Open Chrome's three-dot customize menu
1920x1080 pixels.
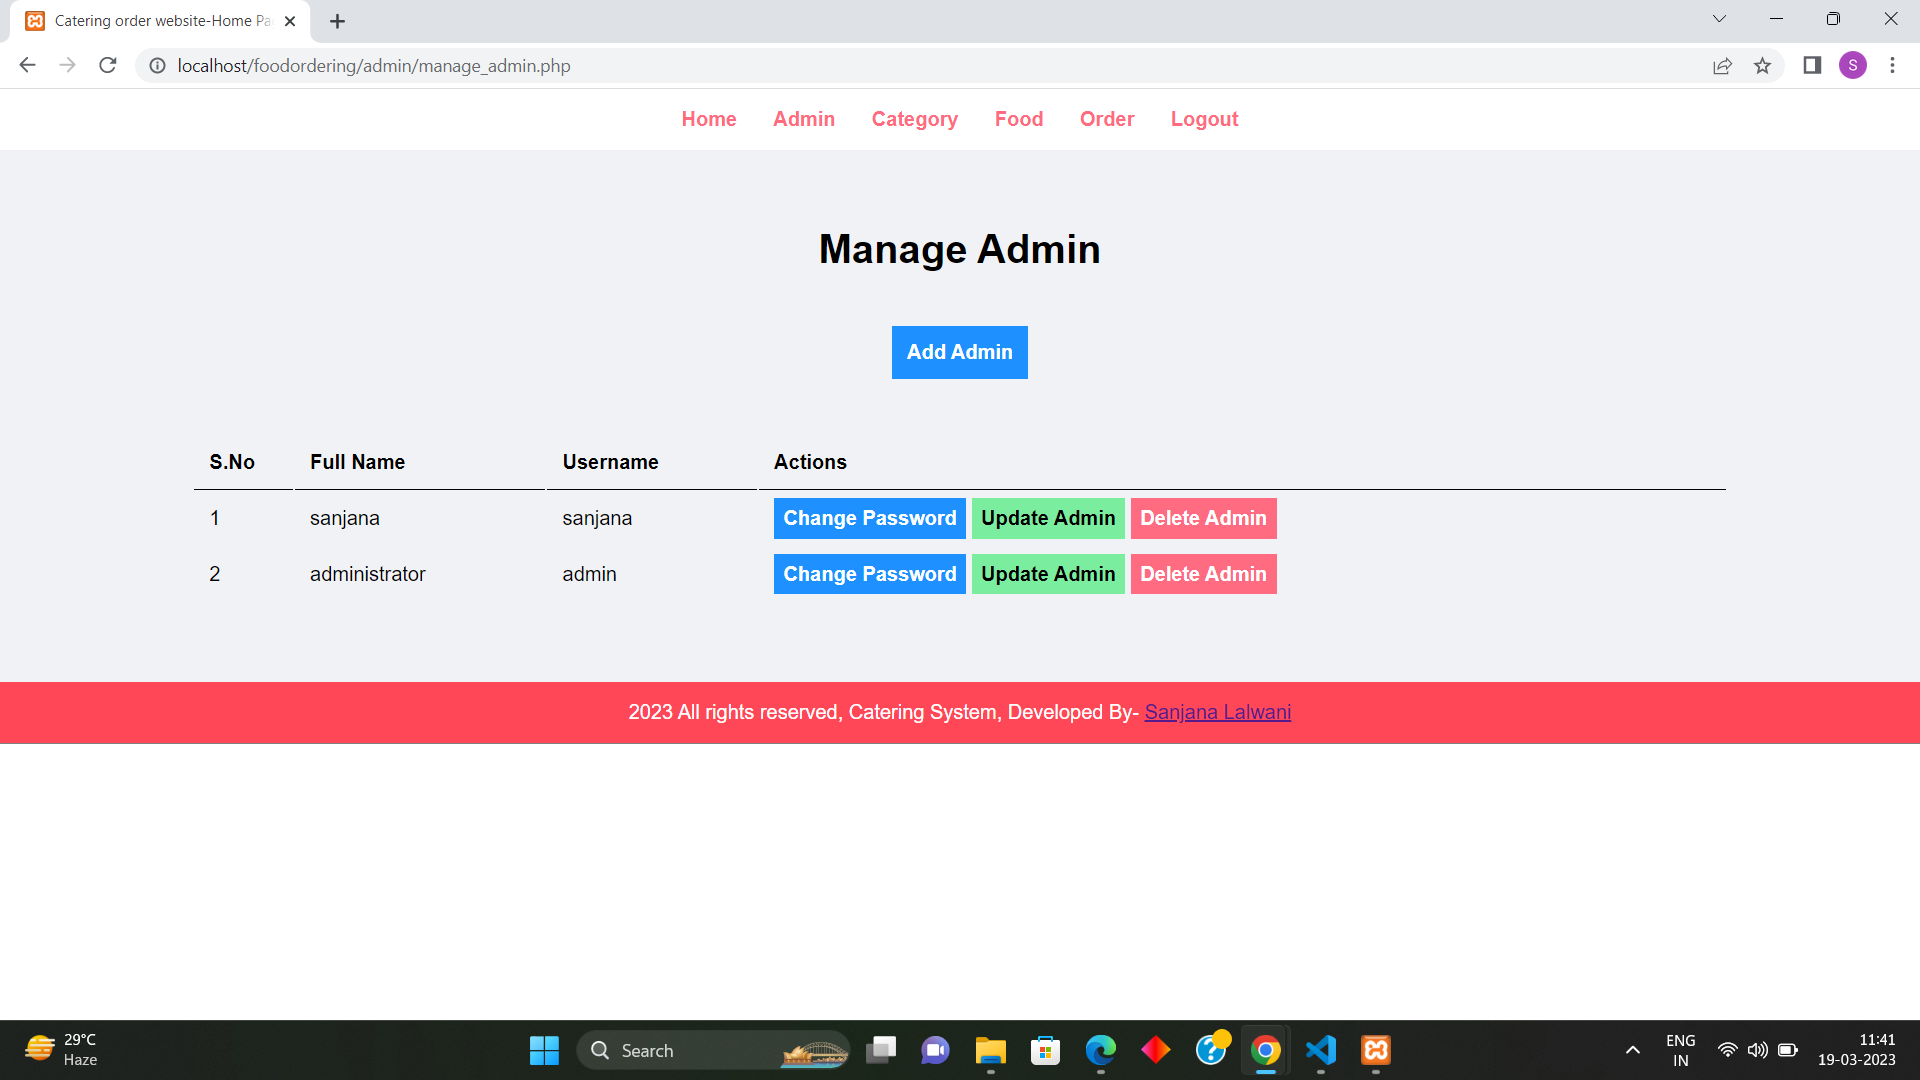[x=1892, y=65]
